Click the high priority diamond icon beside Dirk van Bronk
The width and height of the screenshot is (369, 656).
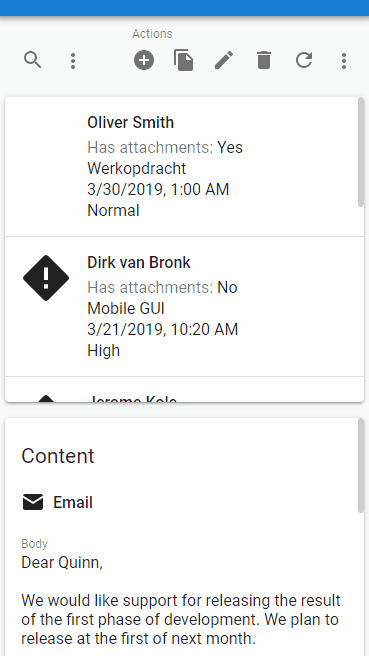[x=46, y=278]
